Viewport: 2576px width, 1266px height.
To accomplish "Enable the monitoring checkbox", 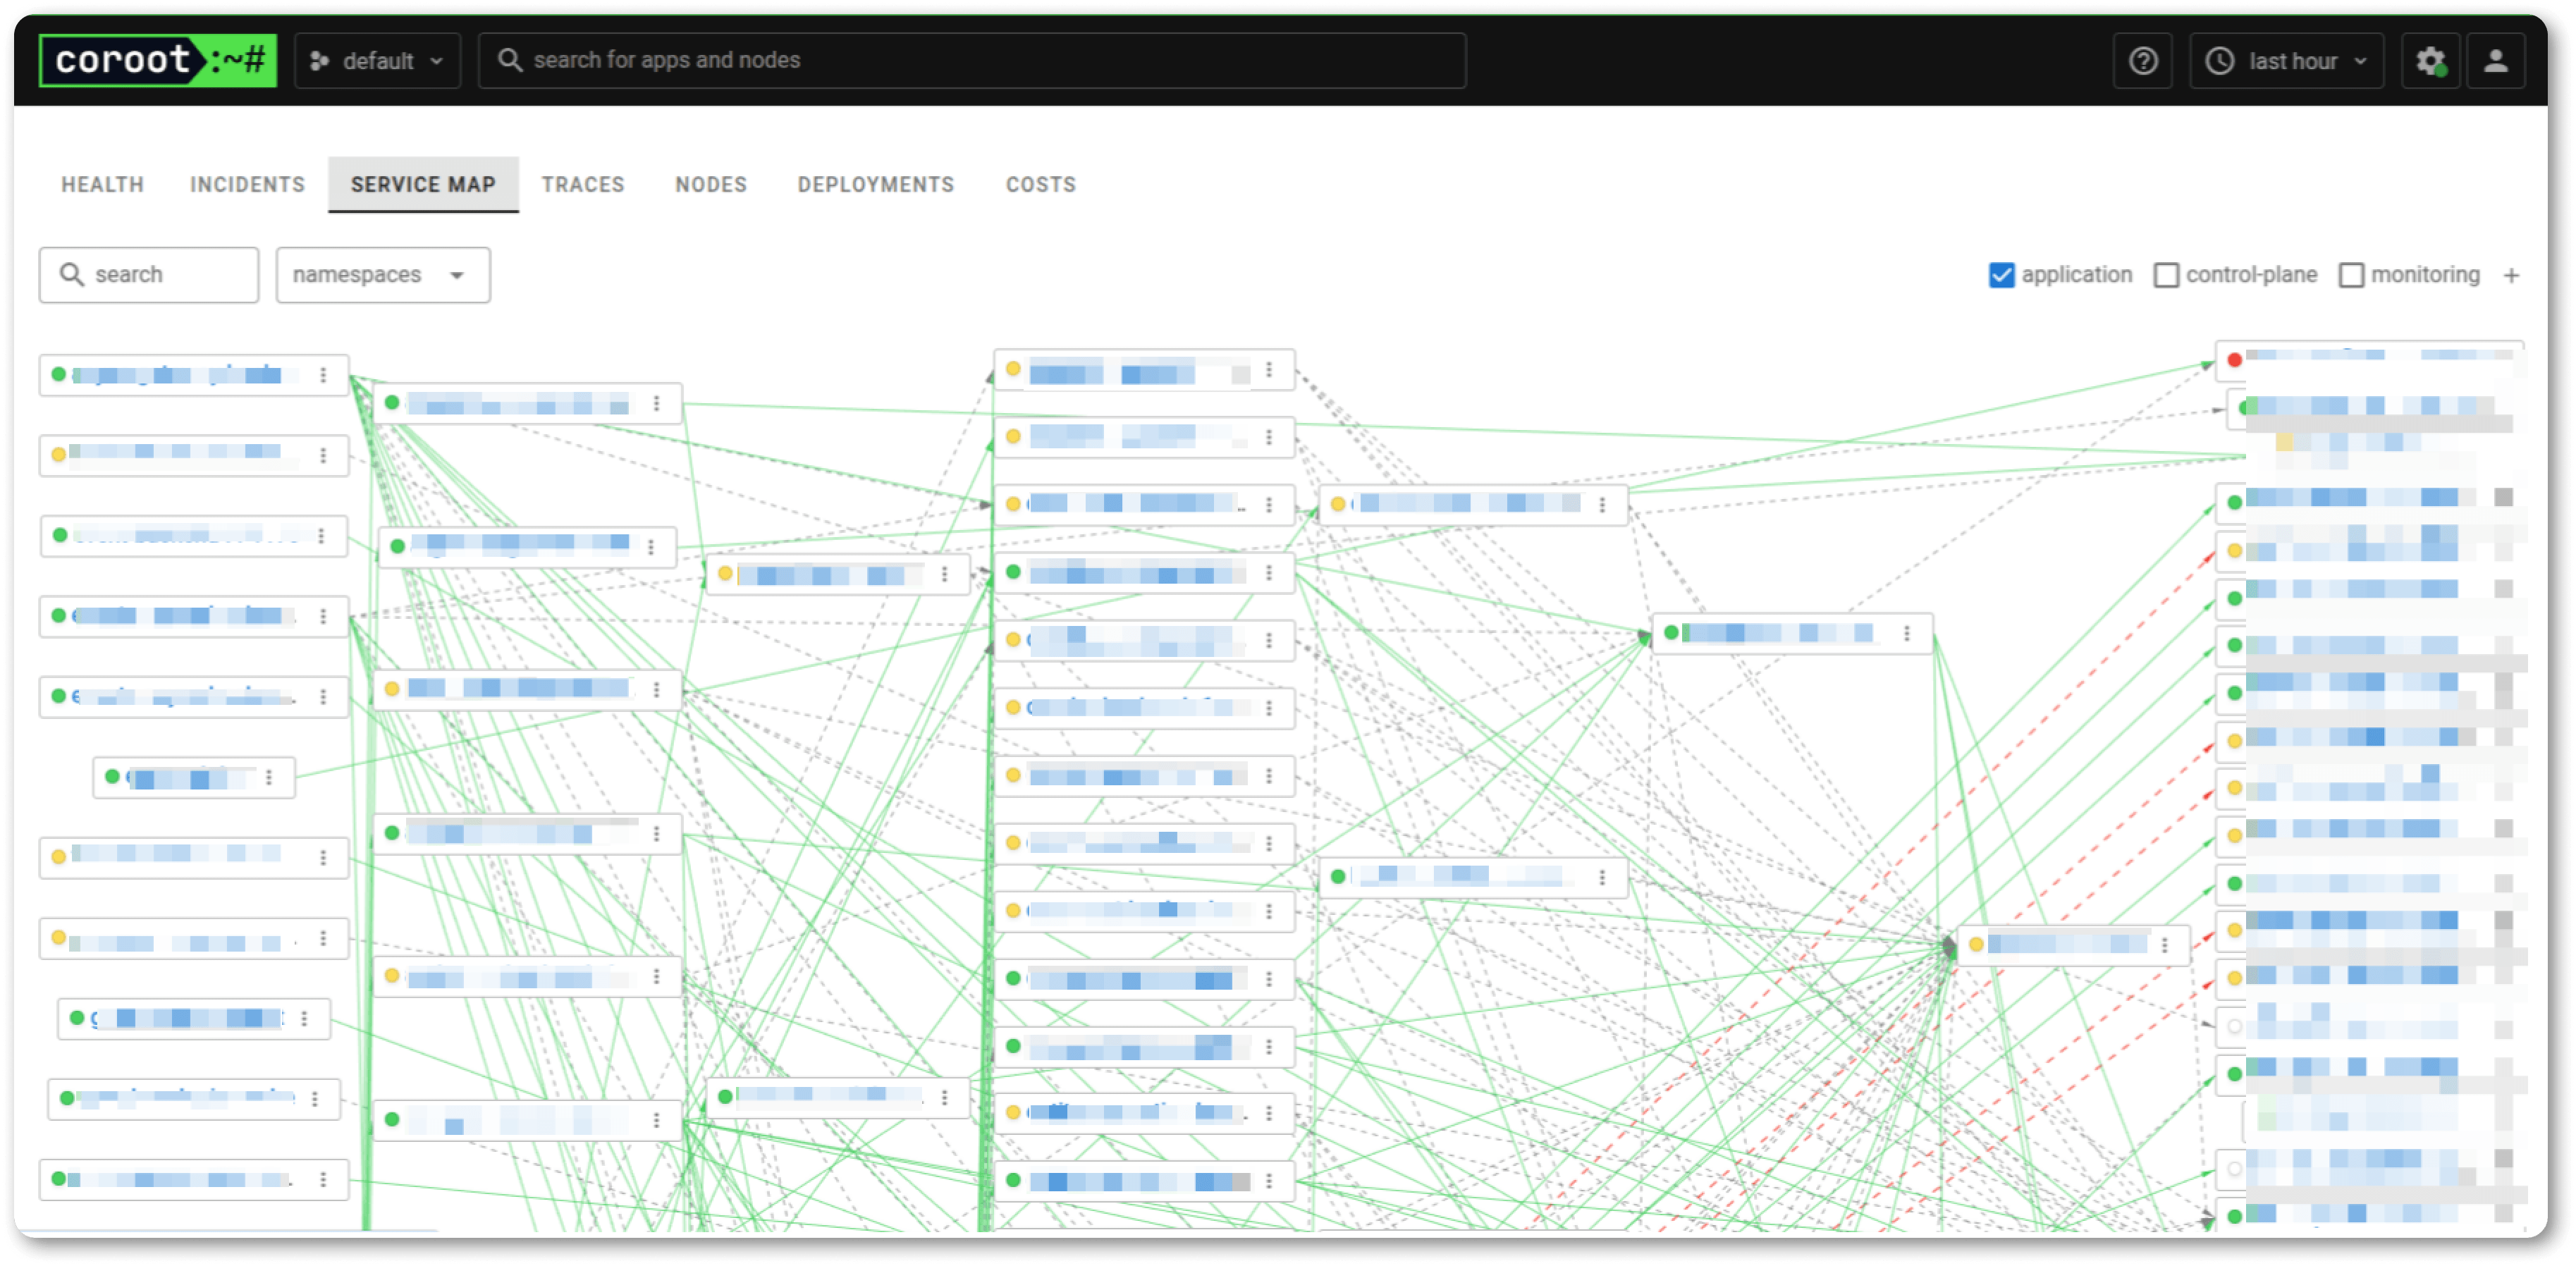I will tap(2351, 275).
